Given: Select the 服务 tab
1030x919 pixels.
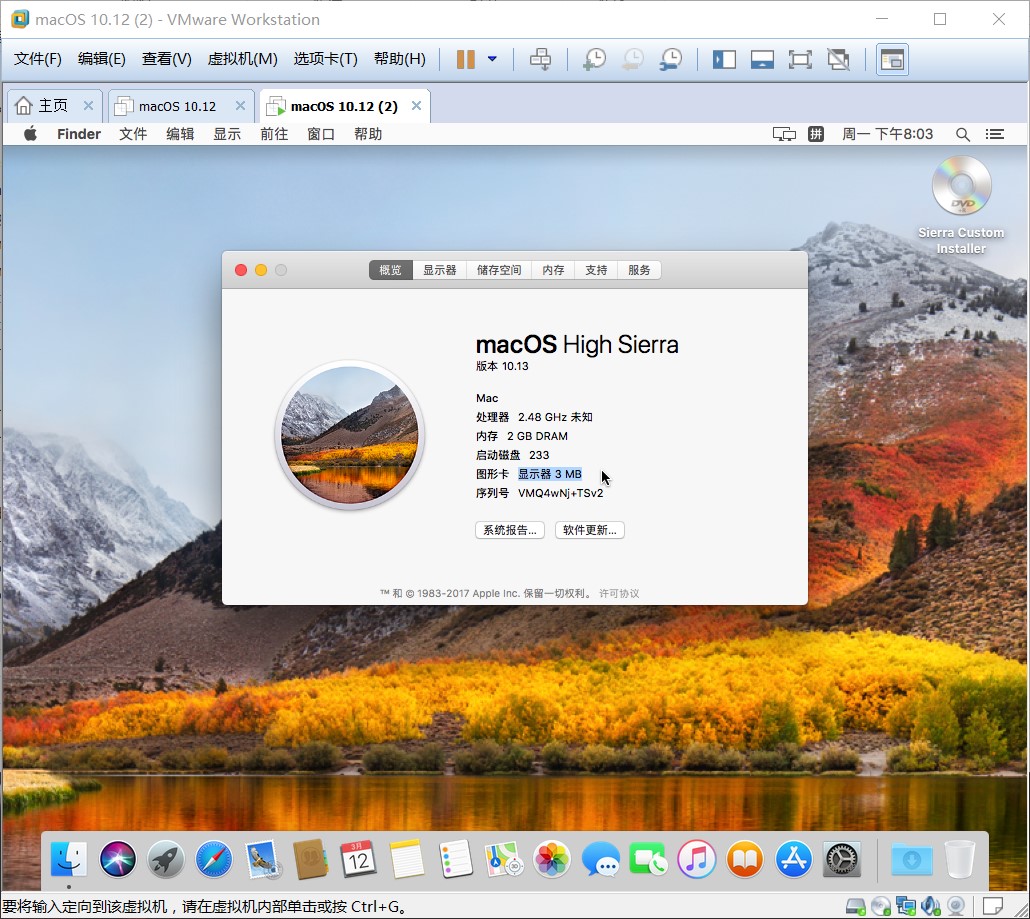Looking at the screenshot, I should tap(639, 270).
